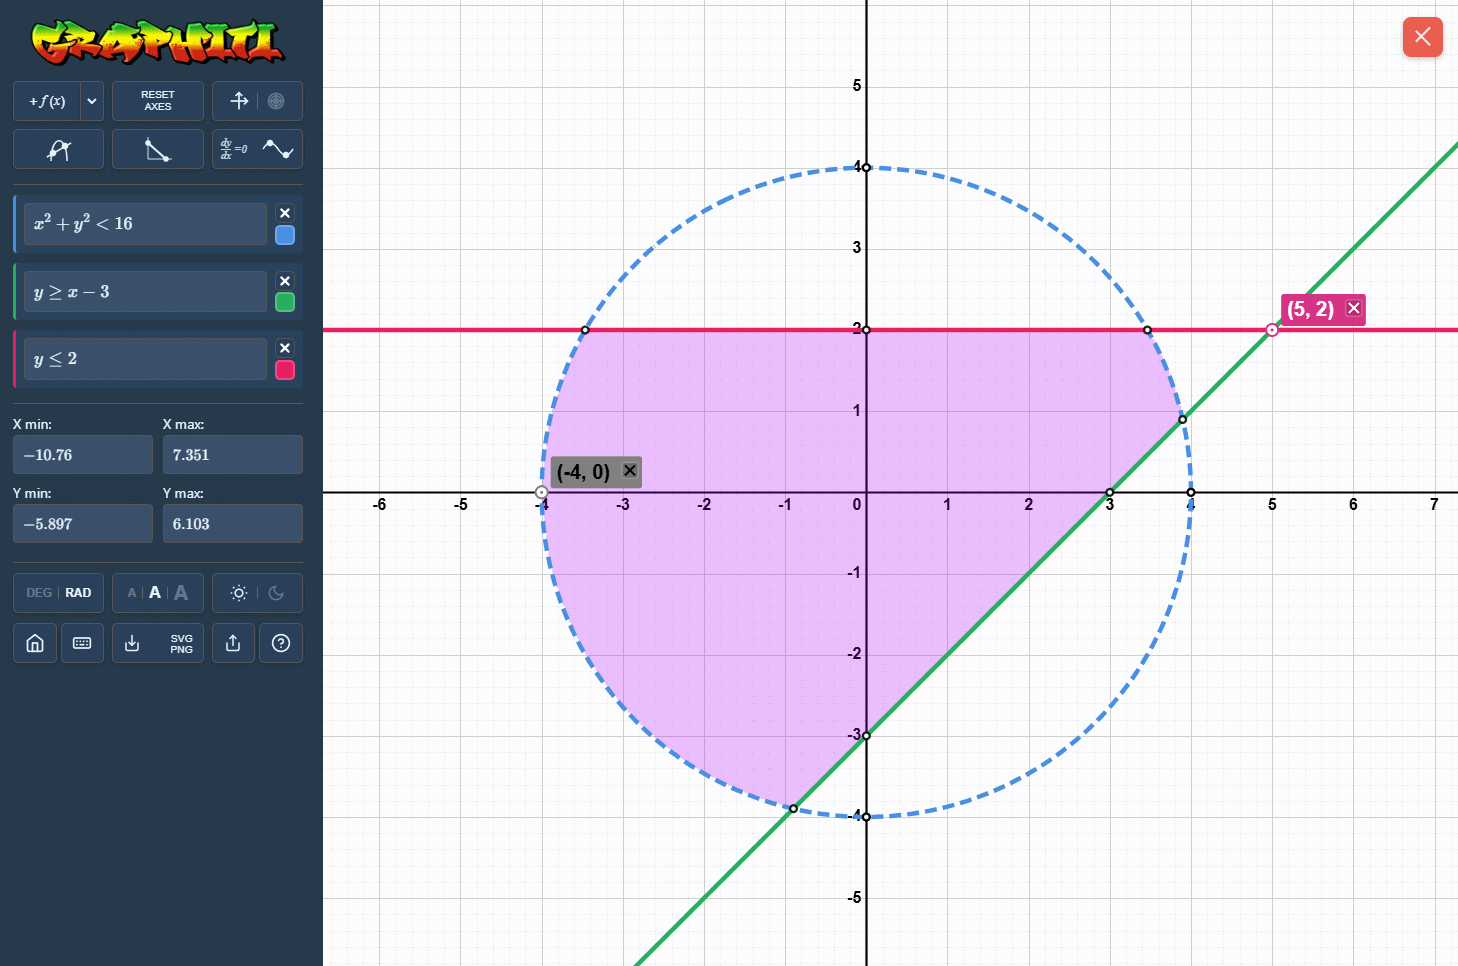Toggle the SVG PNG format label

(x=181, y=644)
